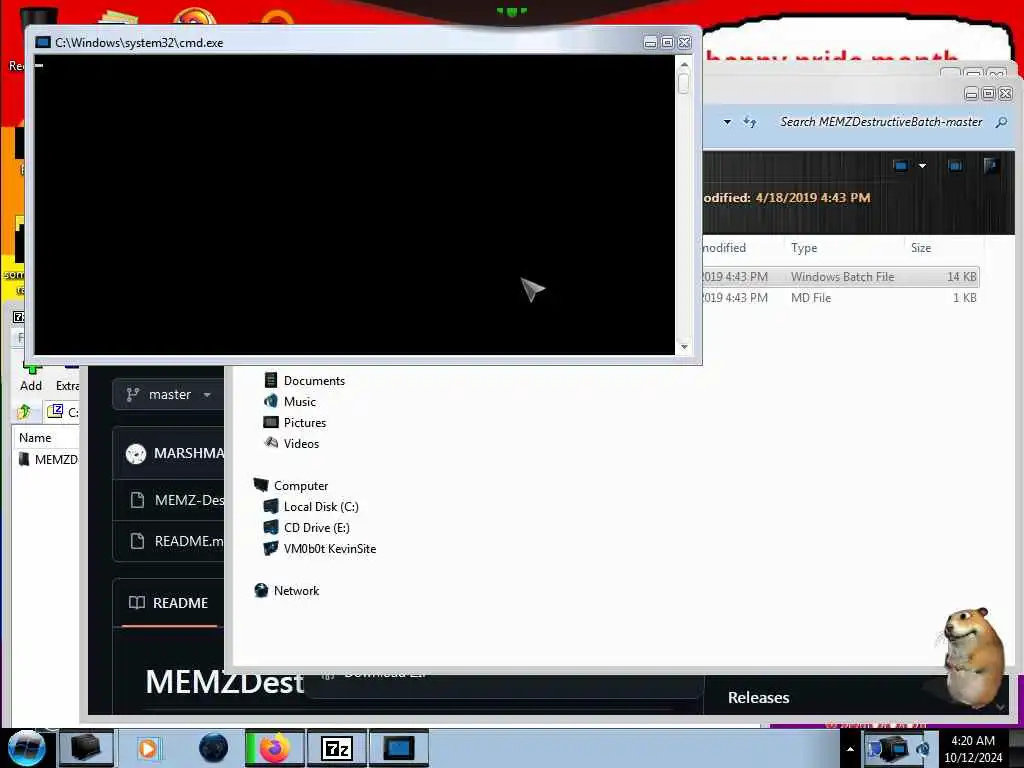Image resolution: width=1024 pixels, height=768 pixels.
Task: Open MARSHMA author avatar on GitHub
Action: click(136, 453)
